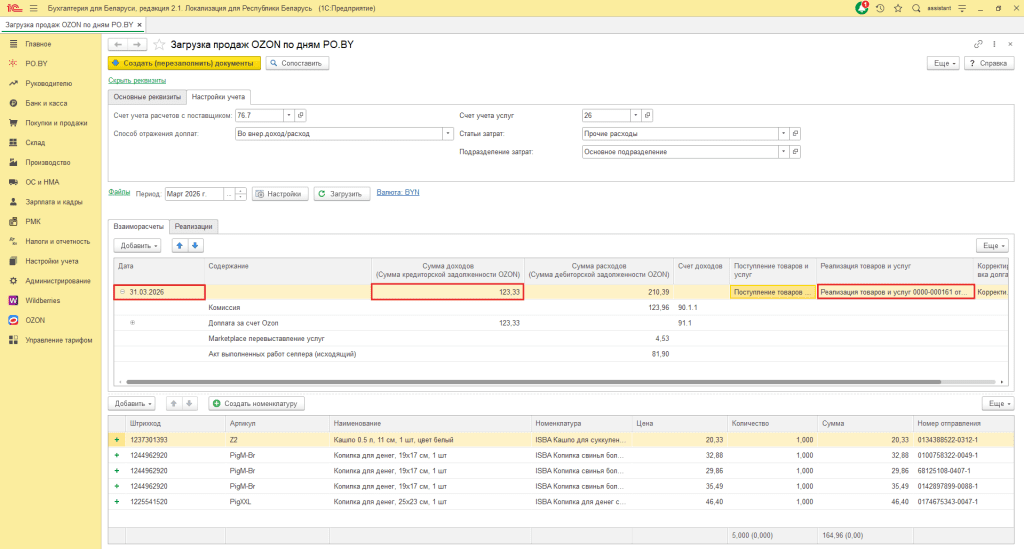The height and width of the screenshot is (549, 1024).
Task: Go back with left arrow button
Action: click(118, 44)
